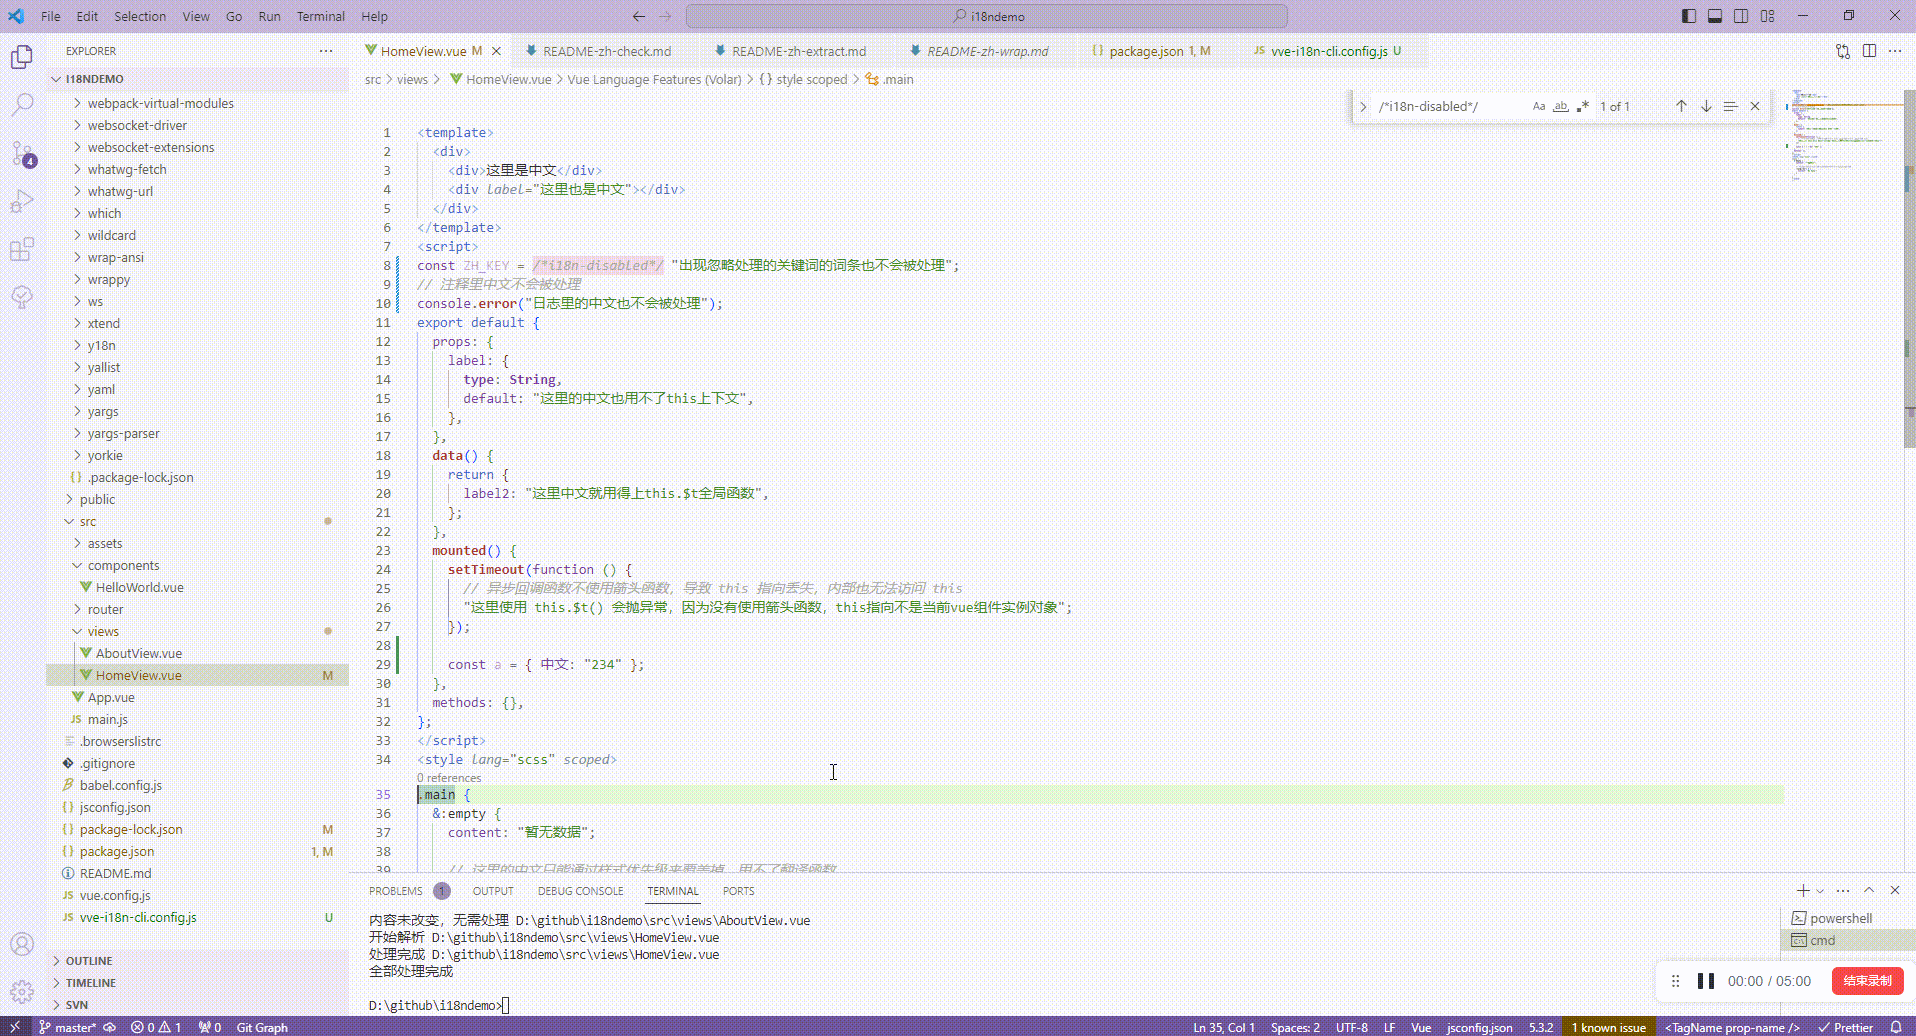Click the find input with /*i18n-disabled*/
This screenshot has height=1036, width=1916.
1450,106
